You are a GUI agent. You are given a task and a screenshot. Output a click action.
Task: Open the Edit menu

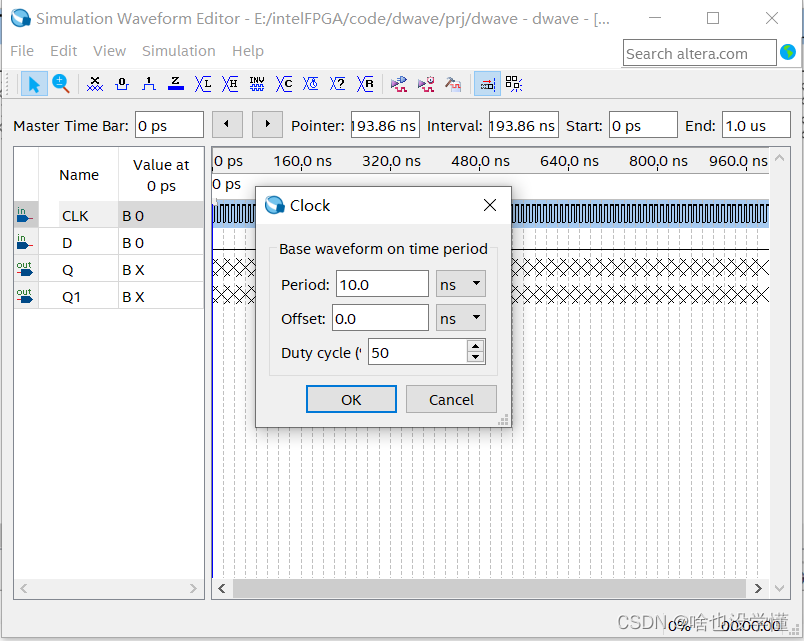tap(64, 51)
